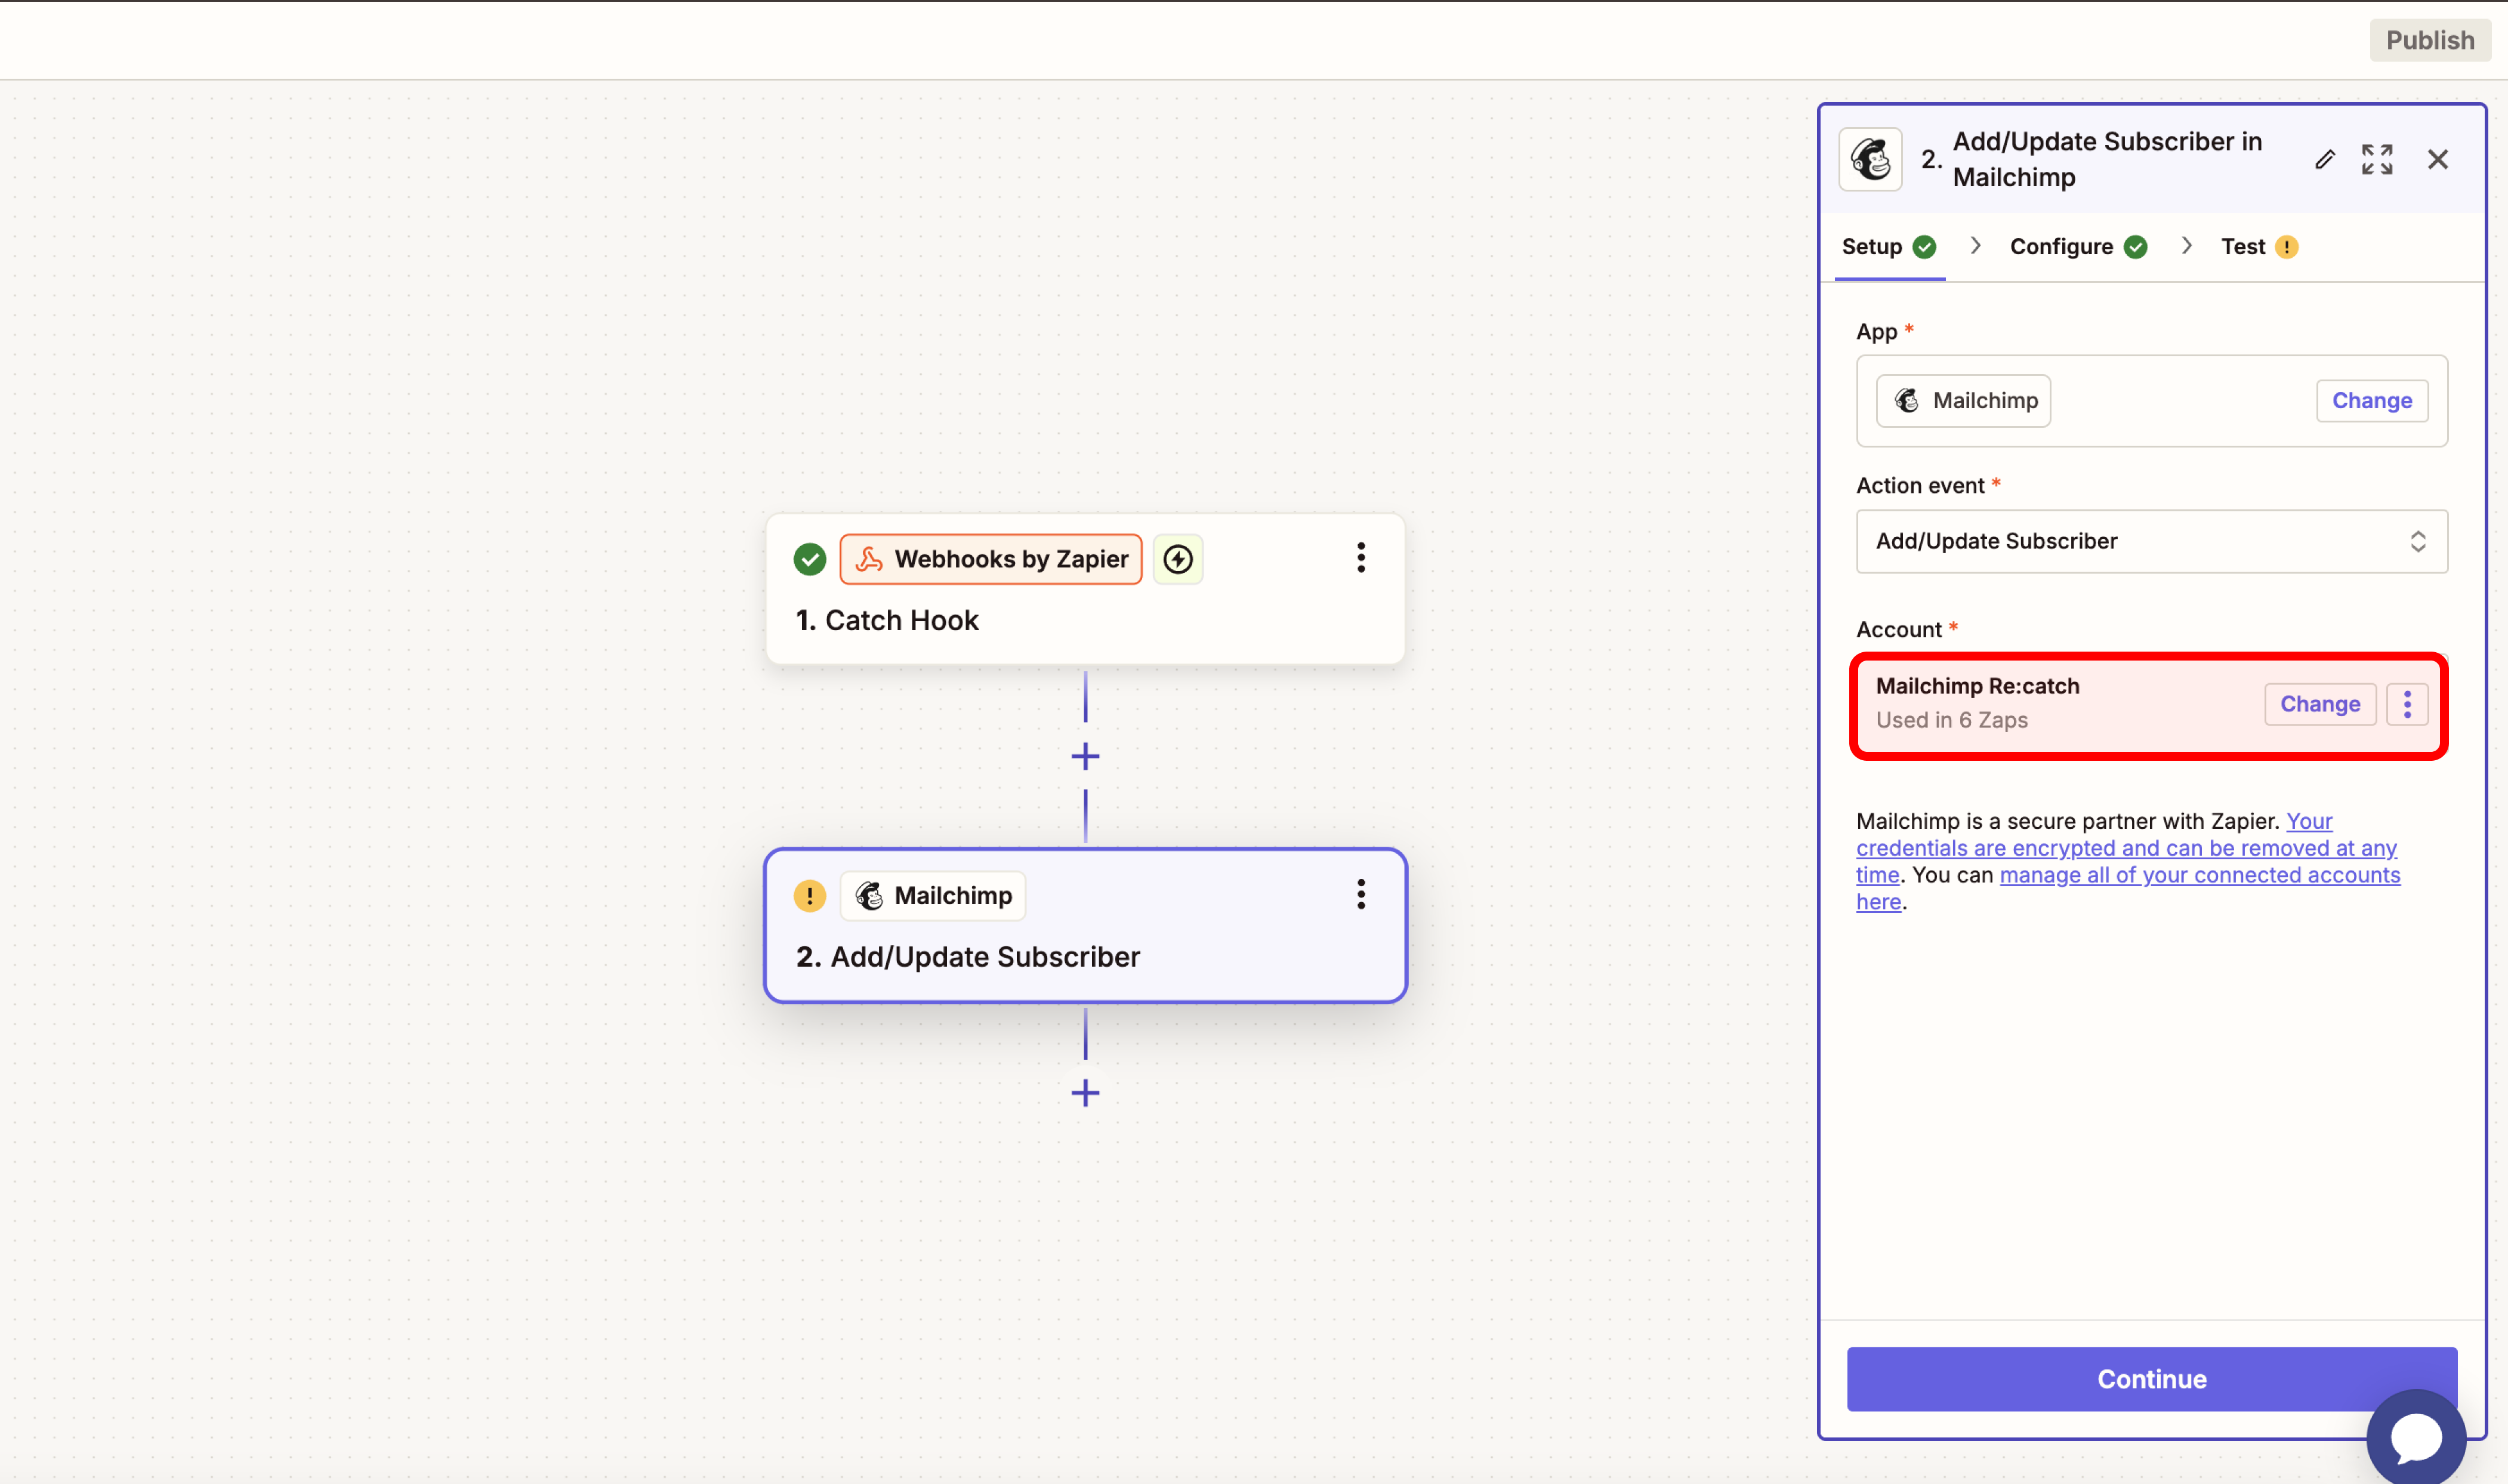Screen dimensions: 2508x1484
Task: Expand the step panel to full screen
Action: 2377,160
